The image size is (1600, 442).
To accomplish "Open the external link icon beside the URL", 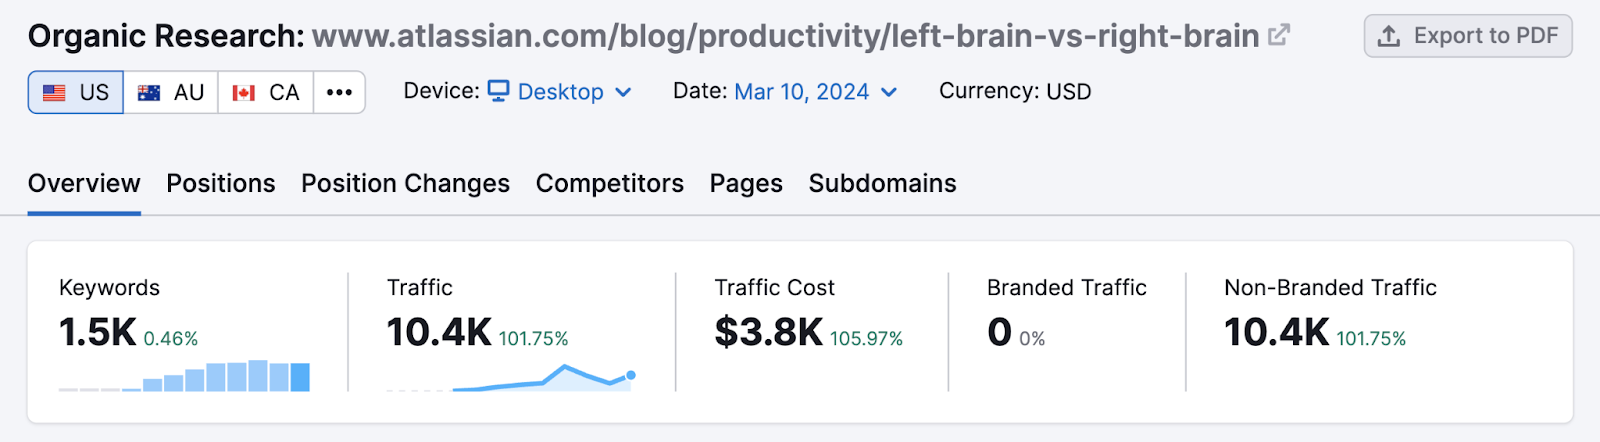I will click(1279, 36).
